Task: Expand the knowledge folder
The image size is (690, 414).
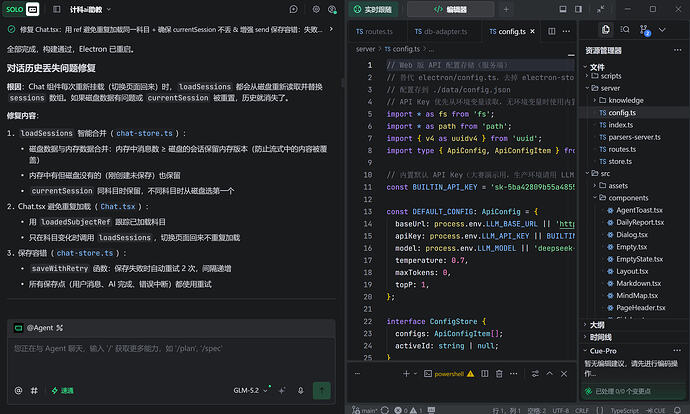Action: (625, 100)
